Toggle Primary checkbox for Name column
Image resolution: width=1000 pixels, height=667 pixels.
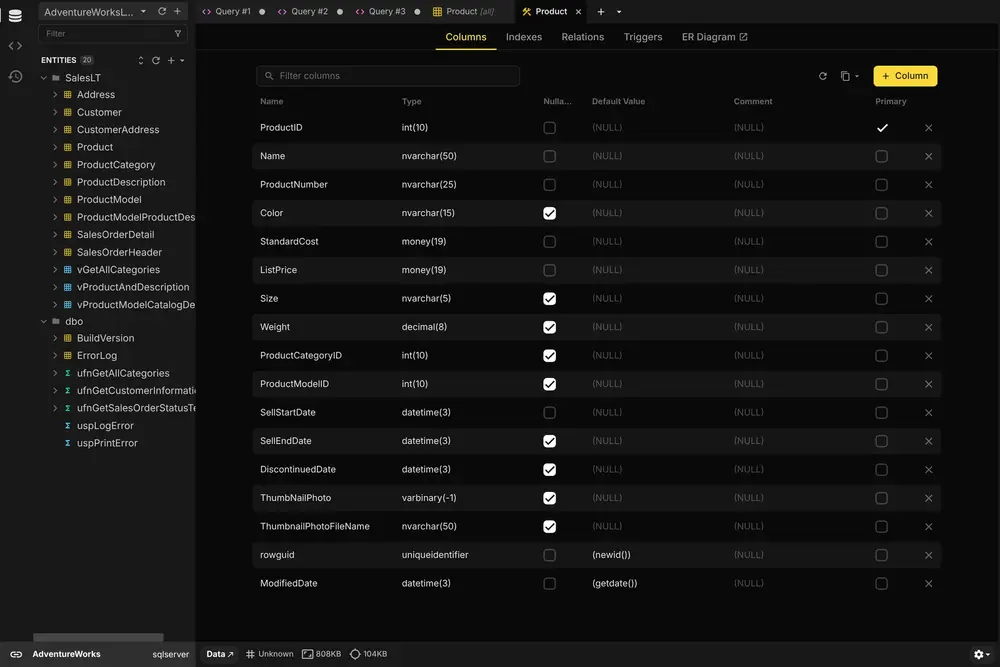pos(881,156)
